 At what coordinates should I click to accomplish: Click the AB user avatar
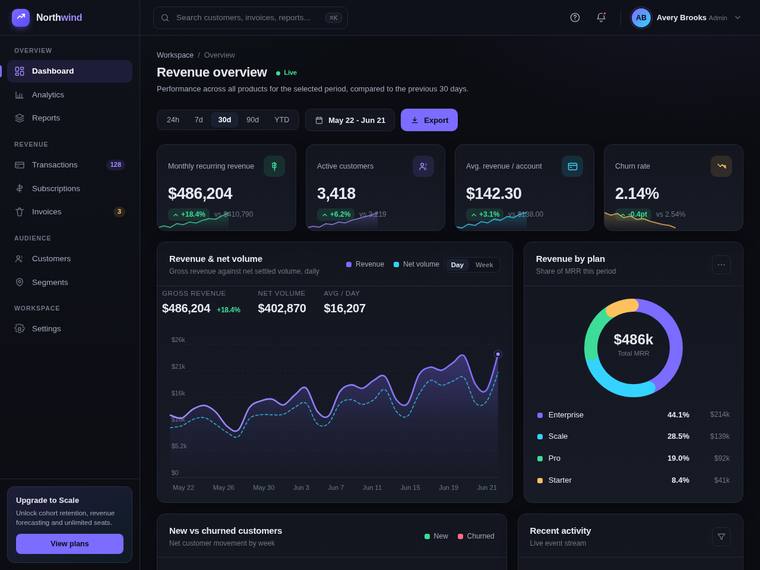[641, 17]
